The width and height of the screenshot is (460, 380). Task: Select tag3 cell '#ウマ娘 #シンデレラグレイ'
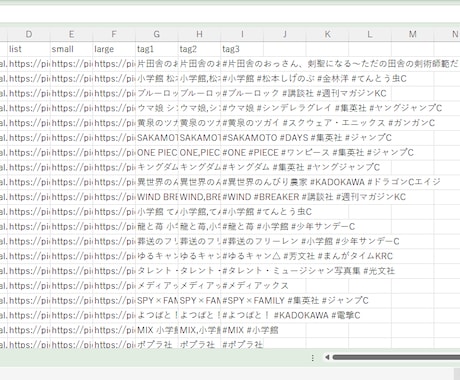click(242, 108)
